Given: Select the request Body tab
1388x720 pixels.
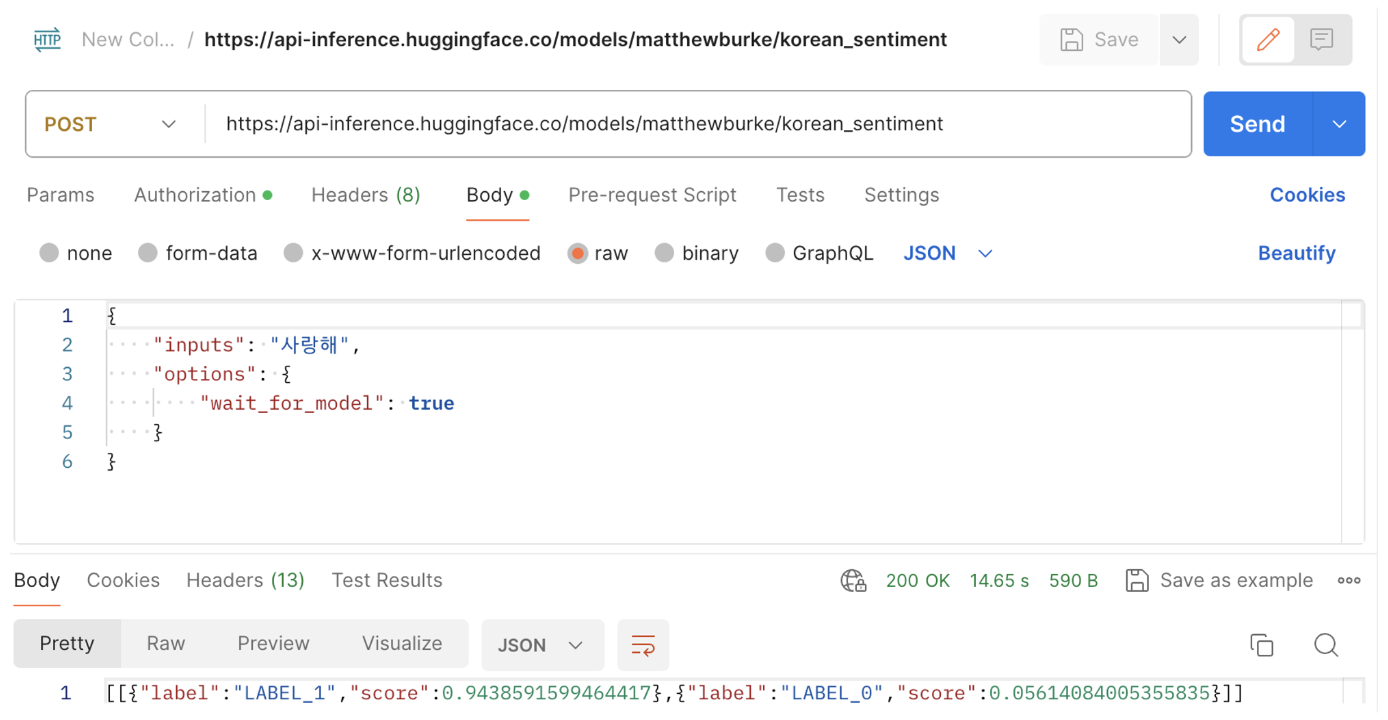Looking at the screenshot, I should [x=497, y=195].
